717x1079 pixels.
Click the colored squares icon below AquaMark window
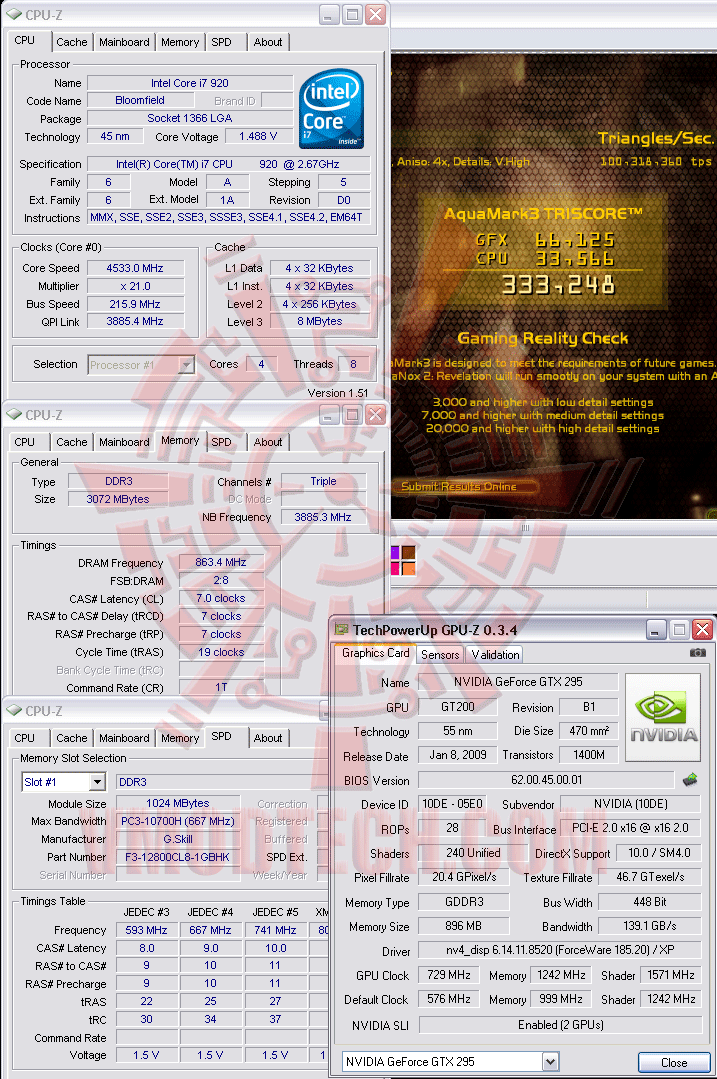(403, 560)
